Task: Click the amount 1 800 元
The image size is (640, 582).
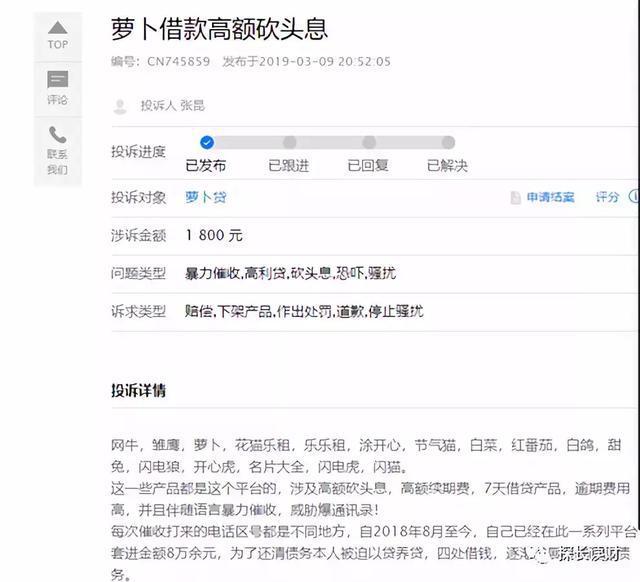Action: pyautogui.click(x=214, y=235)
